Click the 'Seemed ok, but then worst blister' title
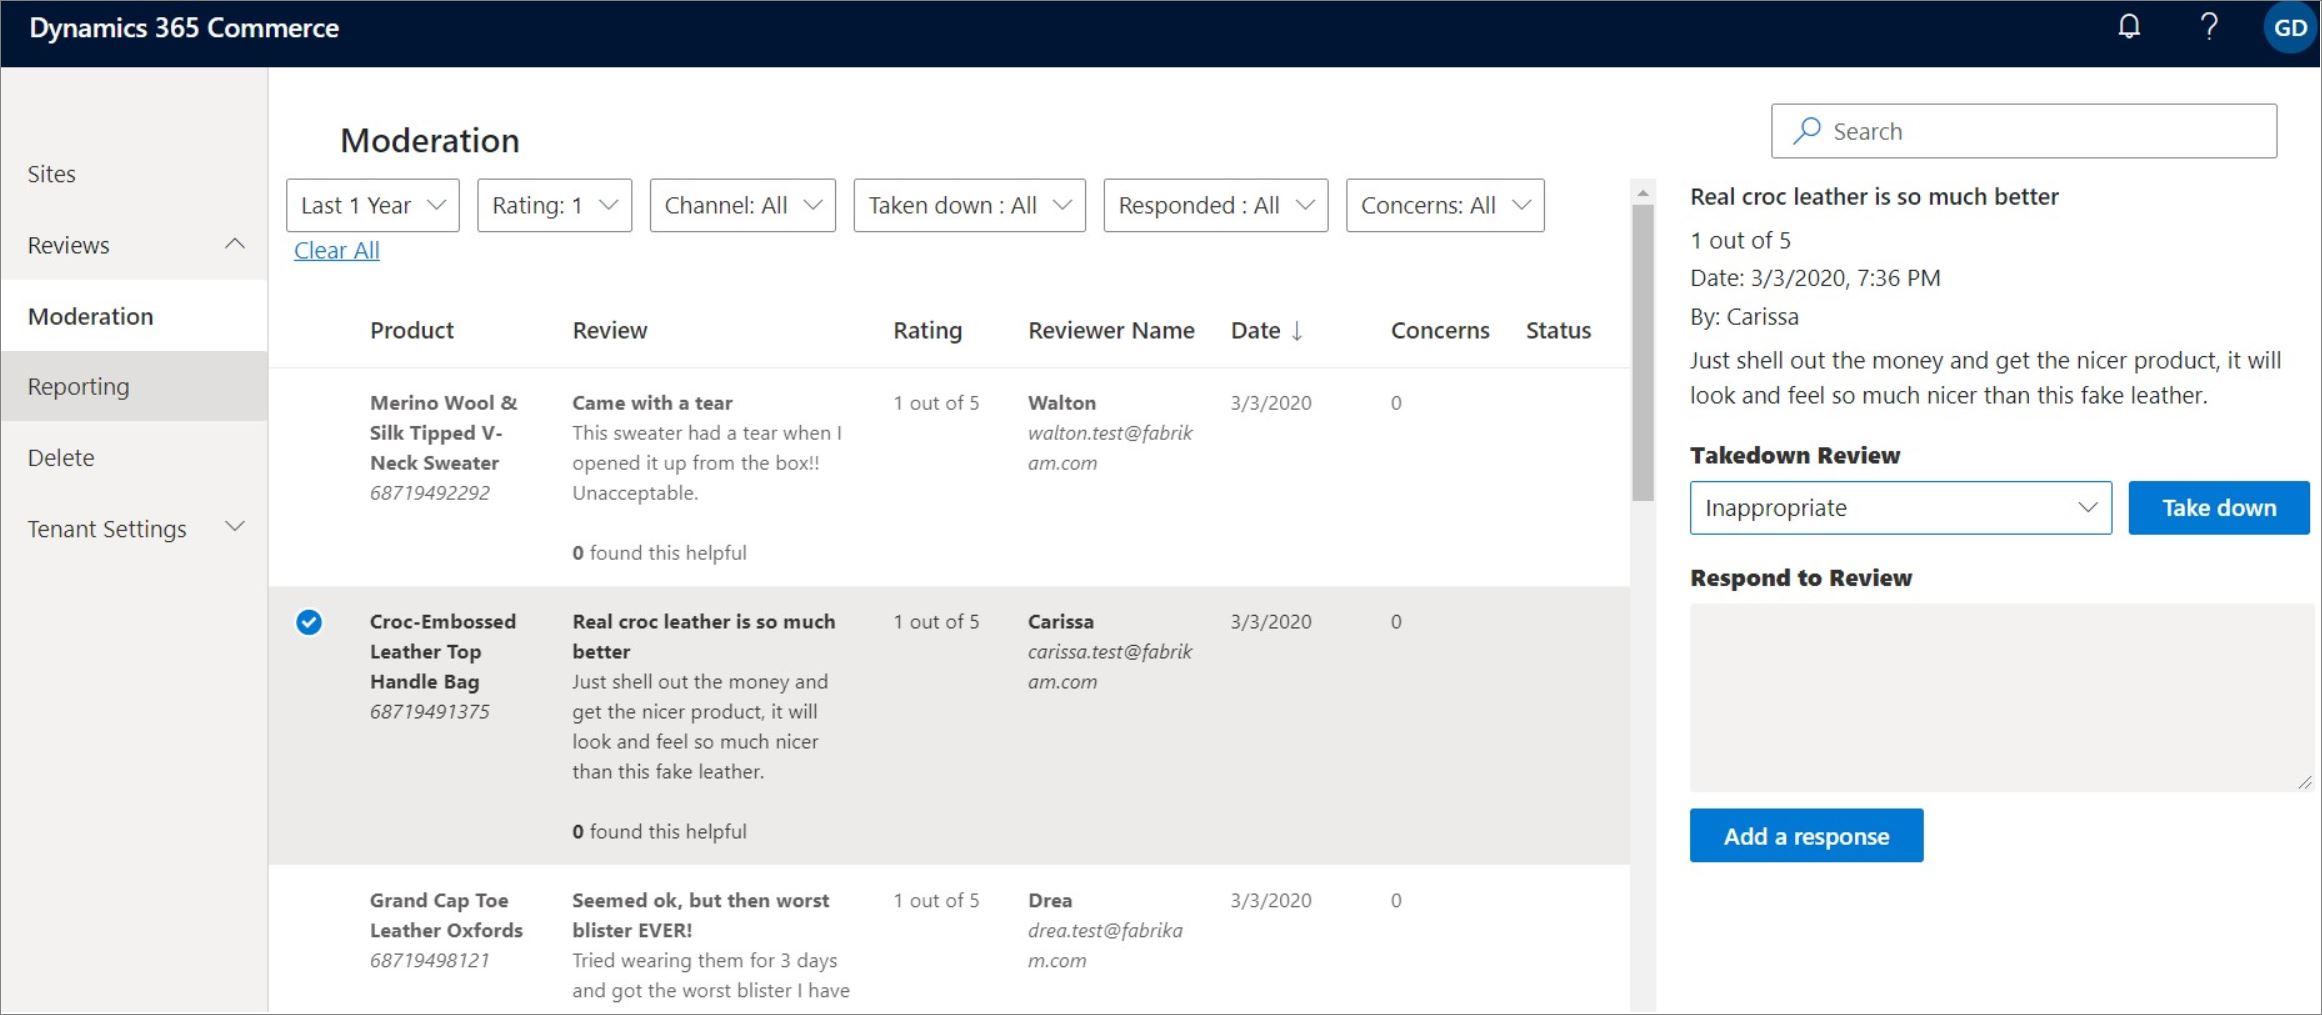Image resolution: width=2322 pixels, height=1015 pixels. [701, 915]
